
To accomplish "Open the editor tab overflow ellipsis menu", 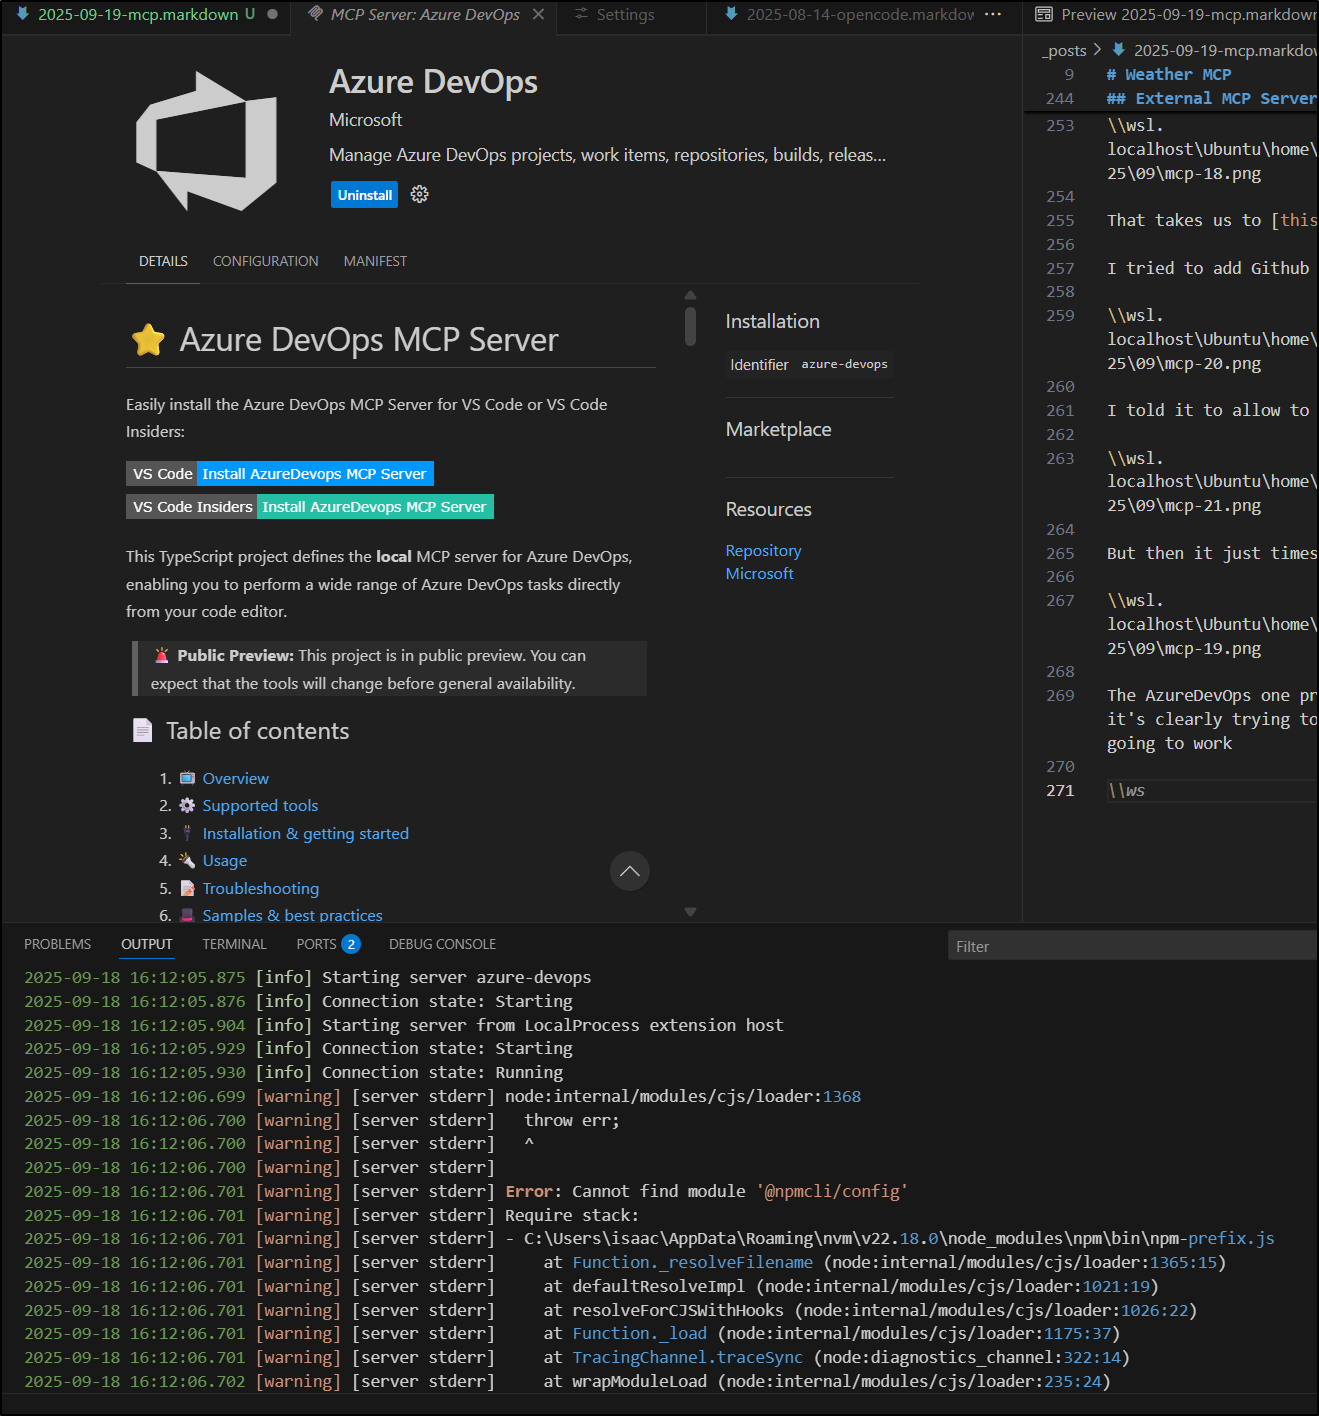I will click(992, 14).
